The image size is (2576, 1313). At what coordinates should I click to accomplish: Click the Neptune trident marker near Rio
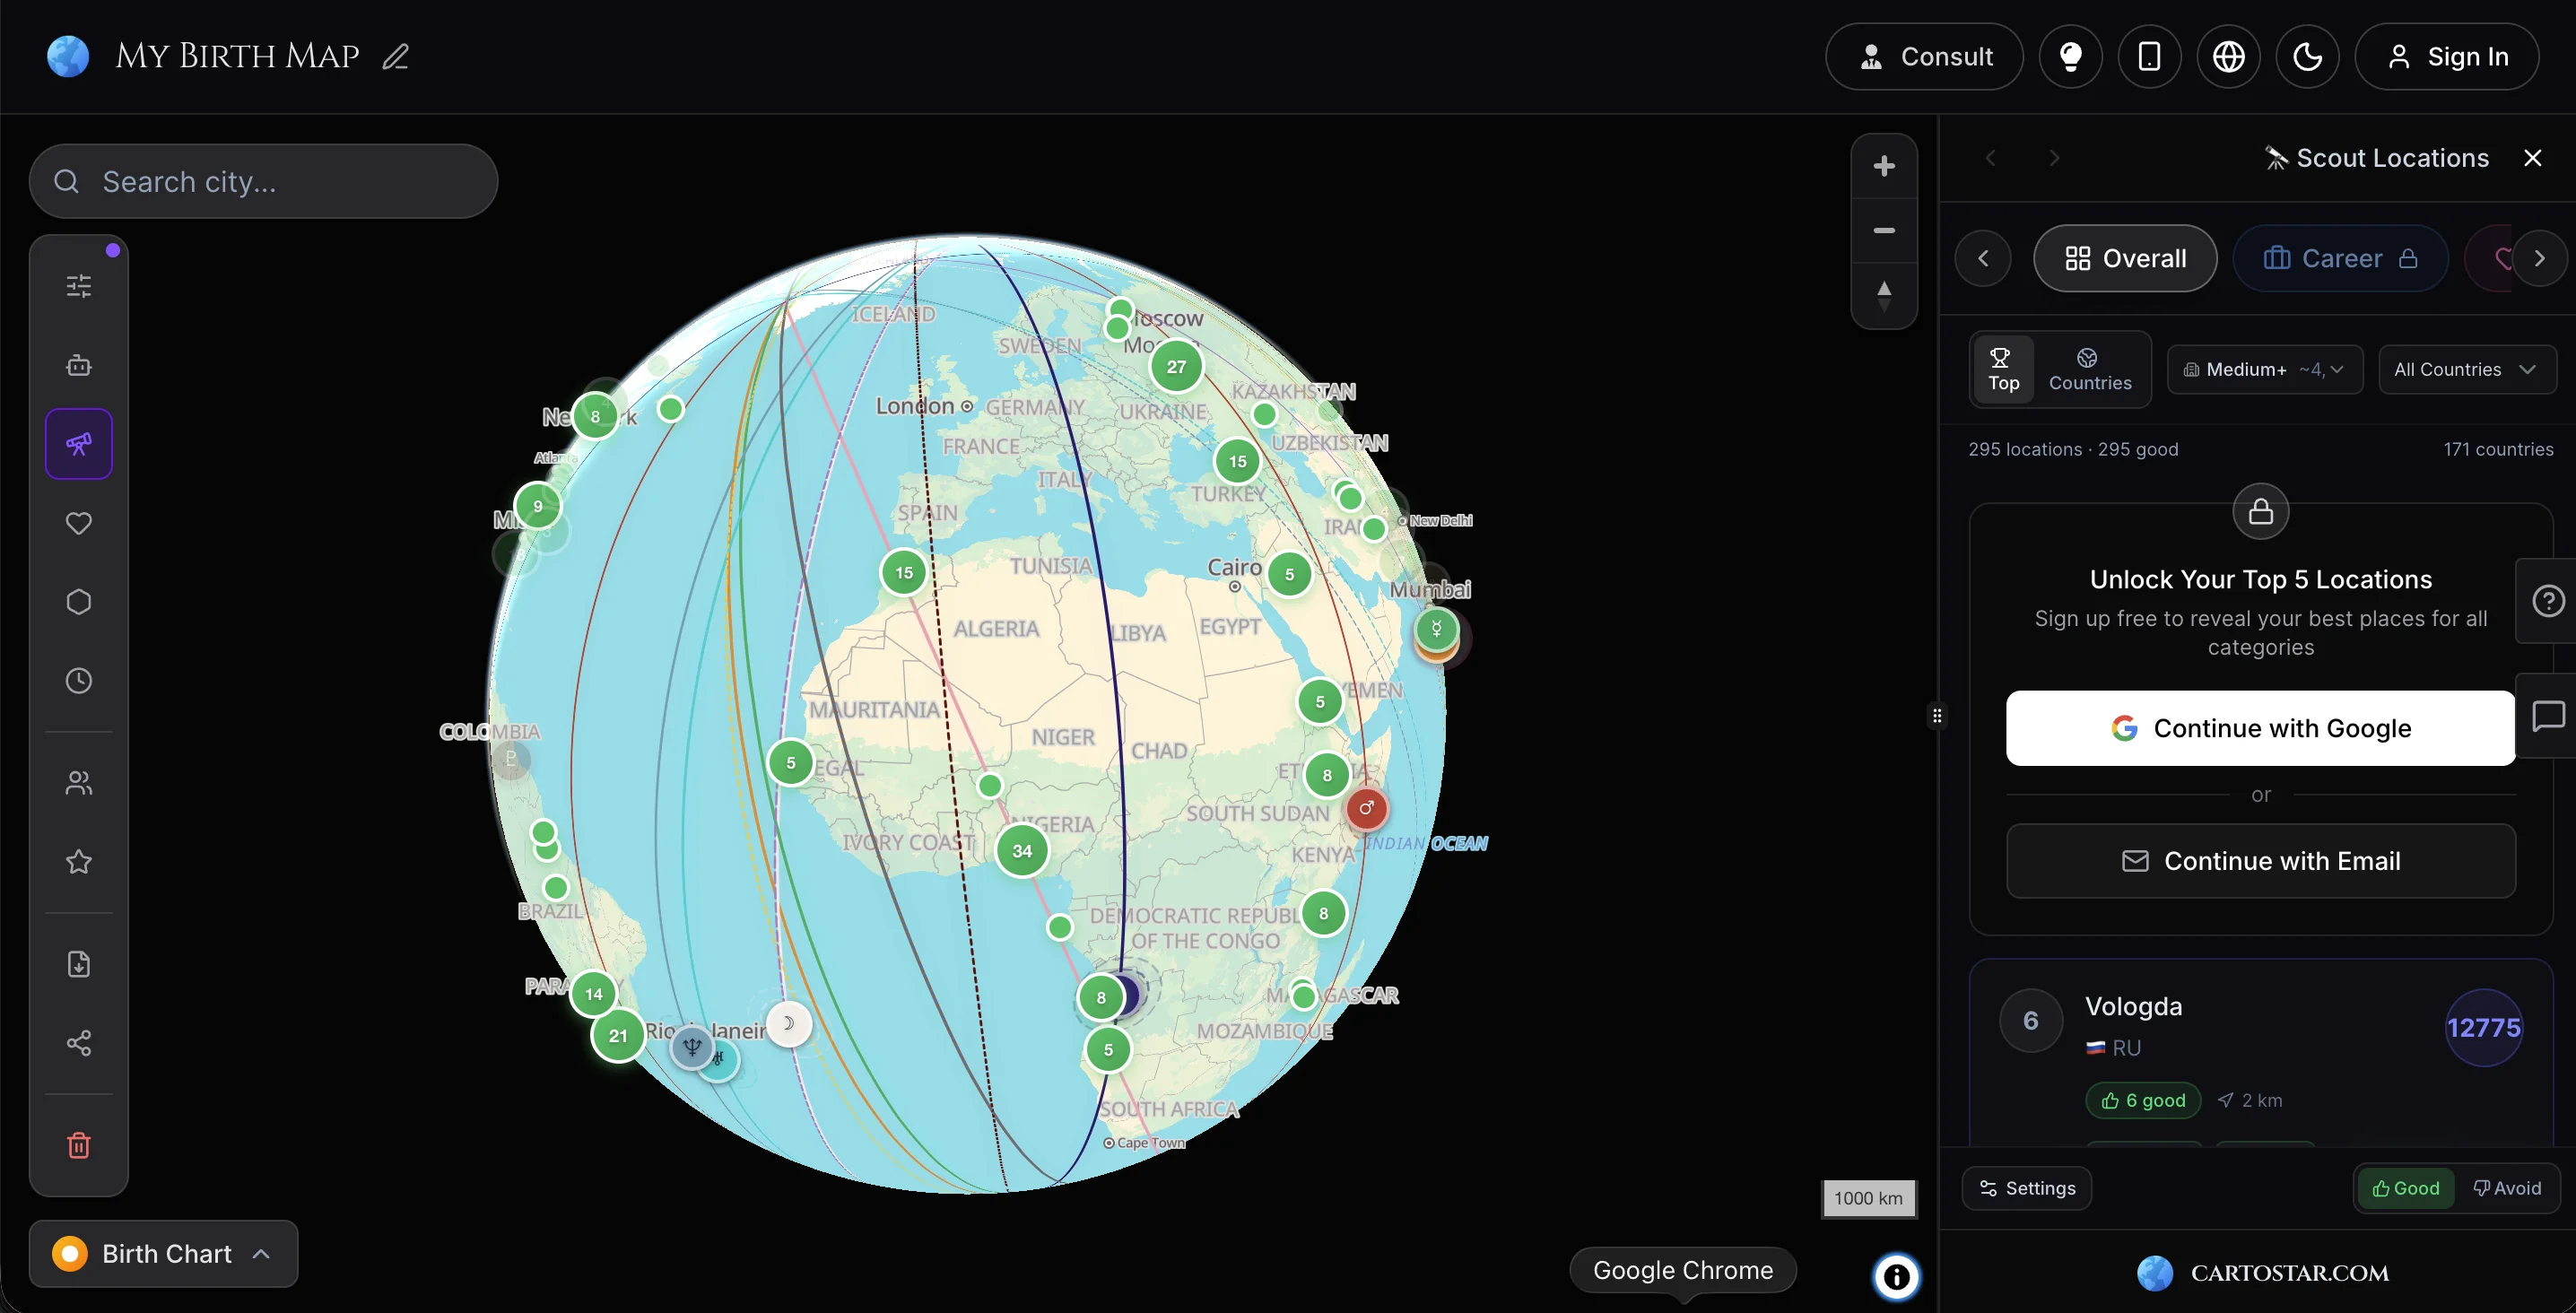point(691,1047)
